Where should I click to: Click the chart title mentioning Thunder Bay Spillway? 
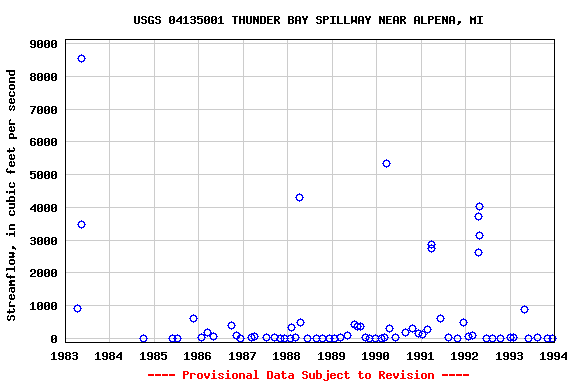point(308,20)
